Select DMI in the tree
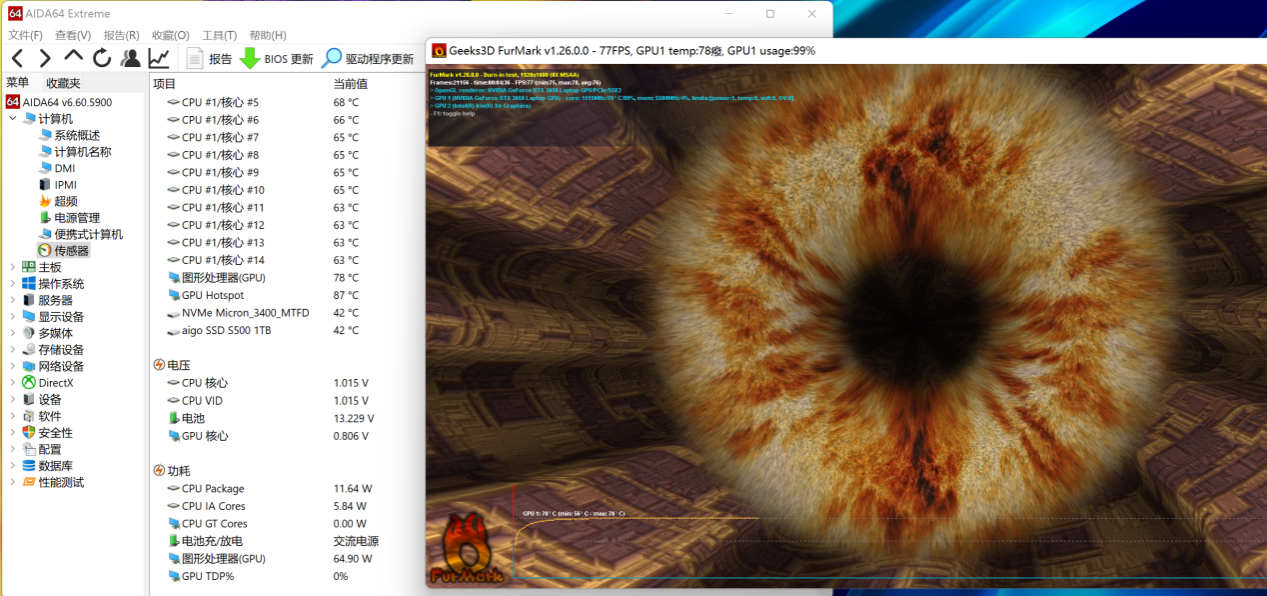1267x596 pixels. point(57,168)
